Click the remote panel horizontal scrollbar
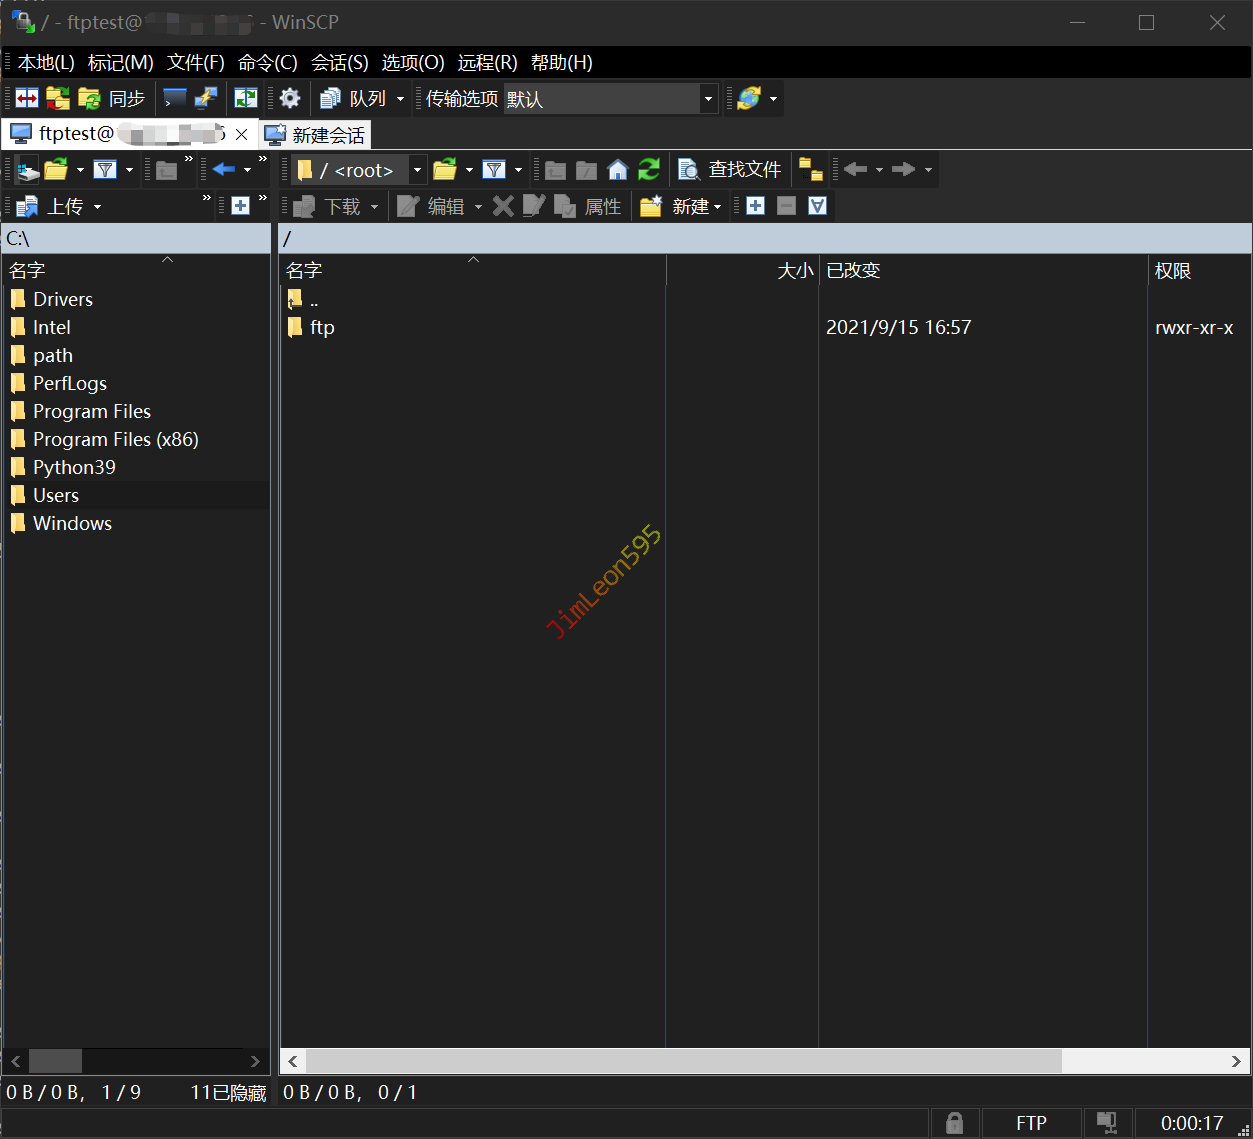Viewport: 1253px width, 1139px height. pyautogui.click(x=683, y=1061)
